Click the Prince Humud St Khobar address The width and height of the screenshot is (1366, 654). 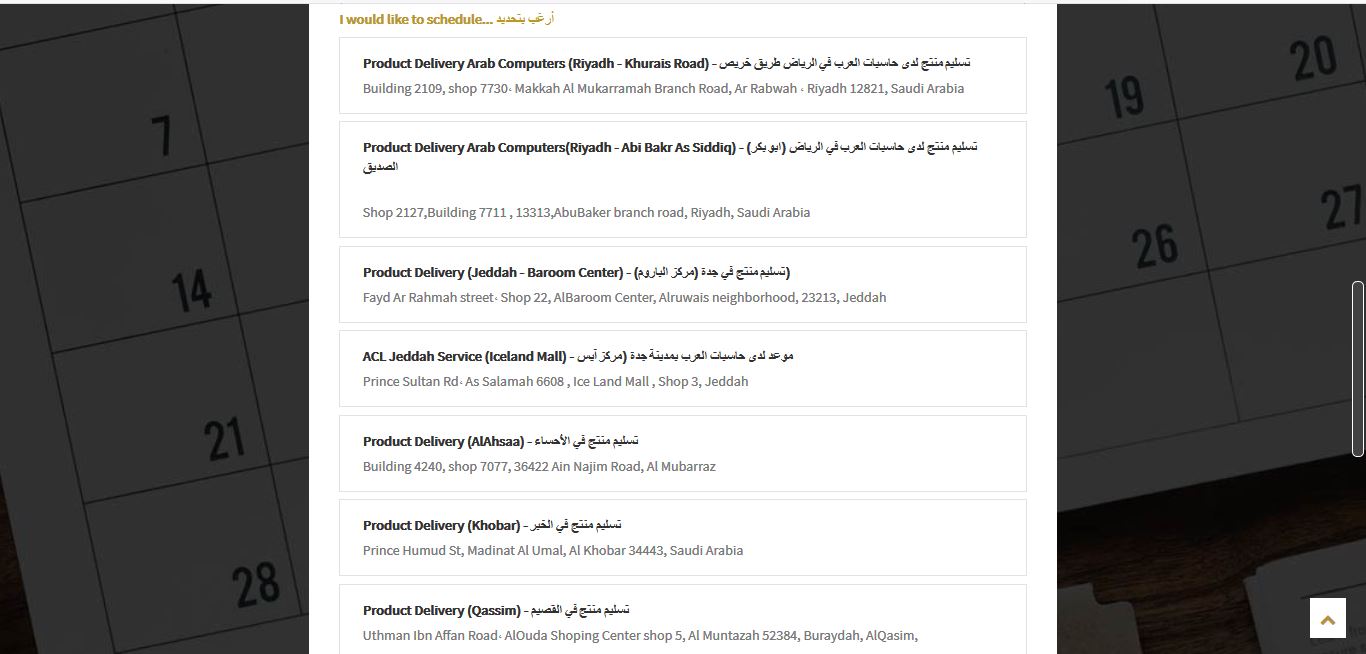552,550
